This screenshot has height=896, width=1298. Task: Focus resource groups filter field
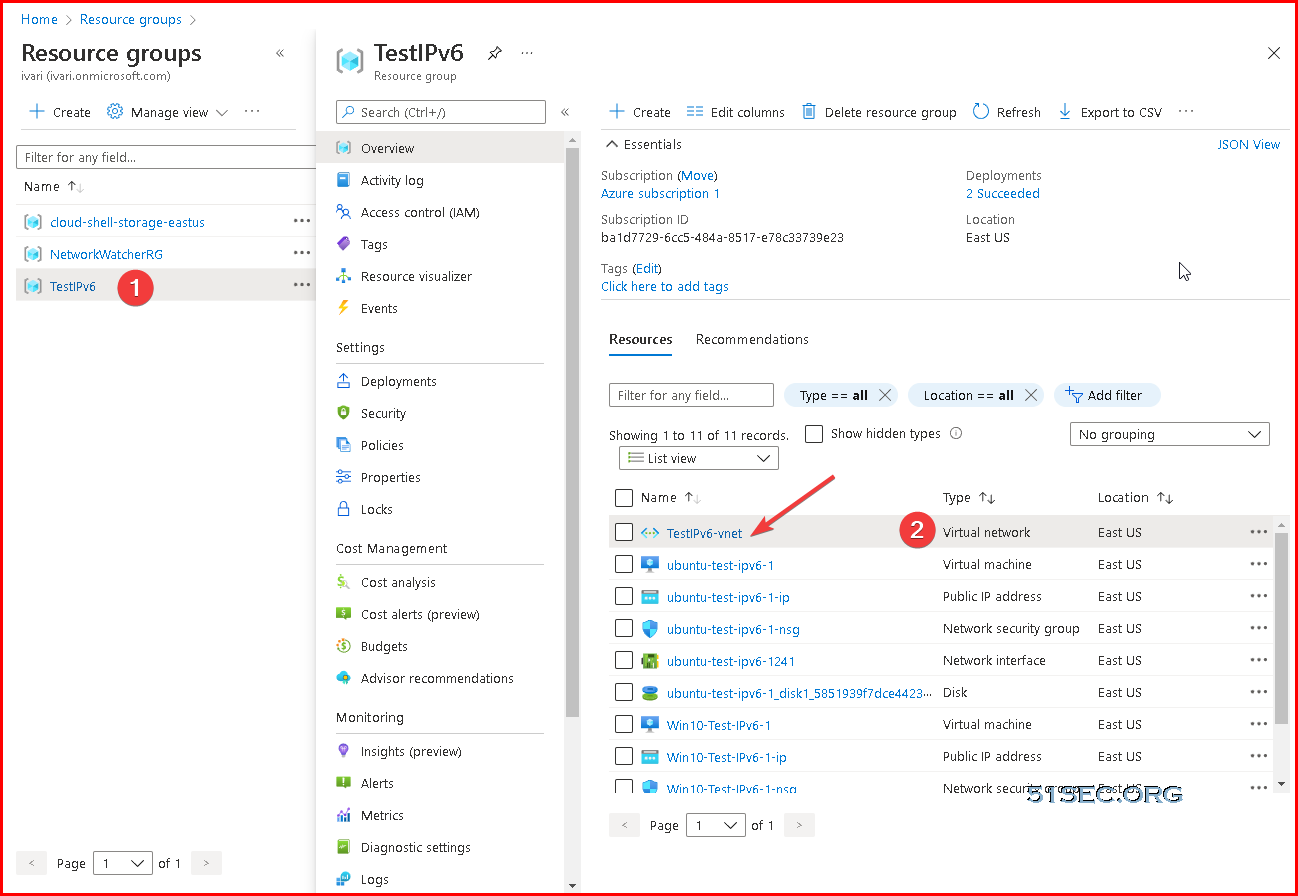pos(165,157)
